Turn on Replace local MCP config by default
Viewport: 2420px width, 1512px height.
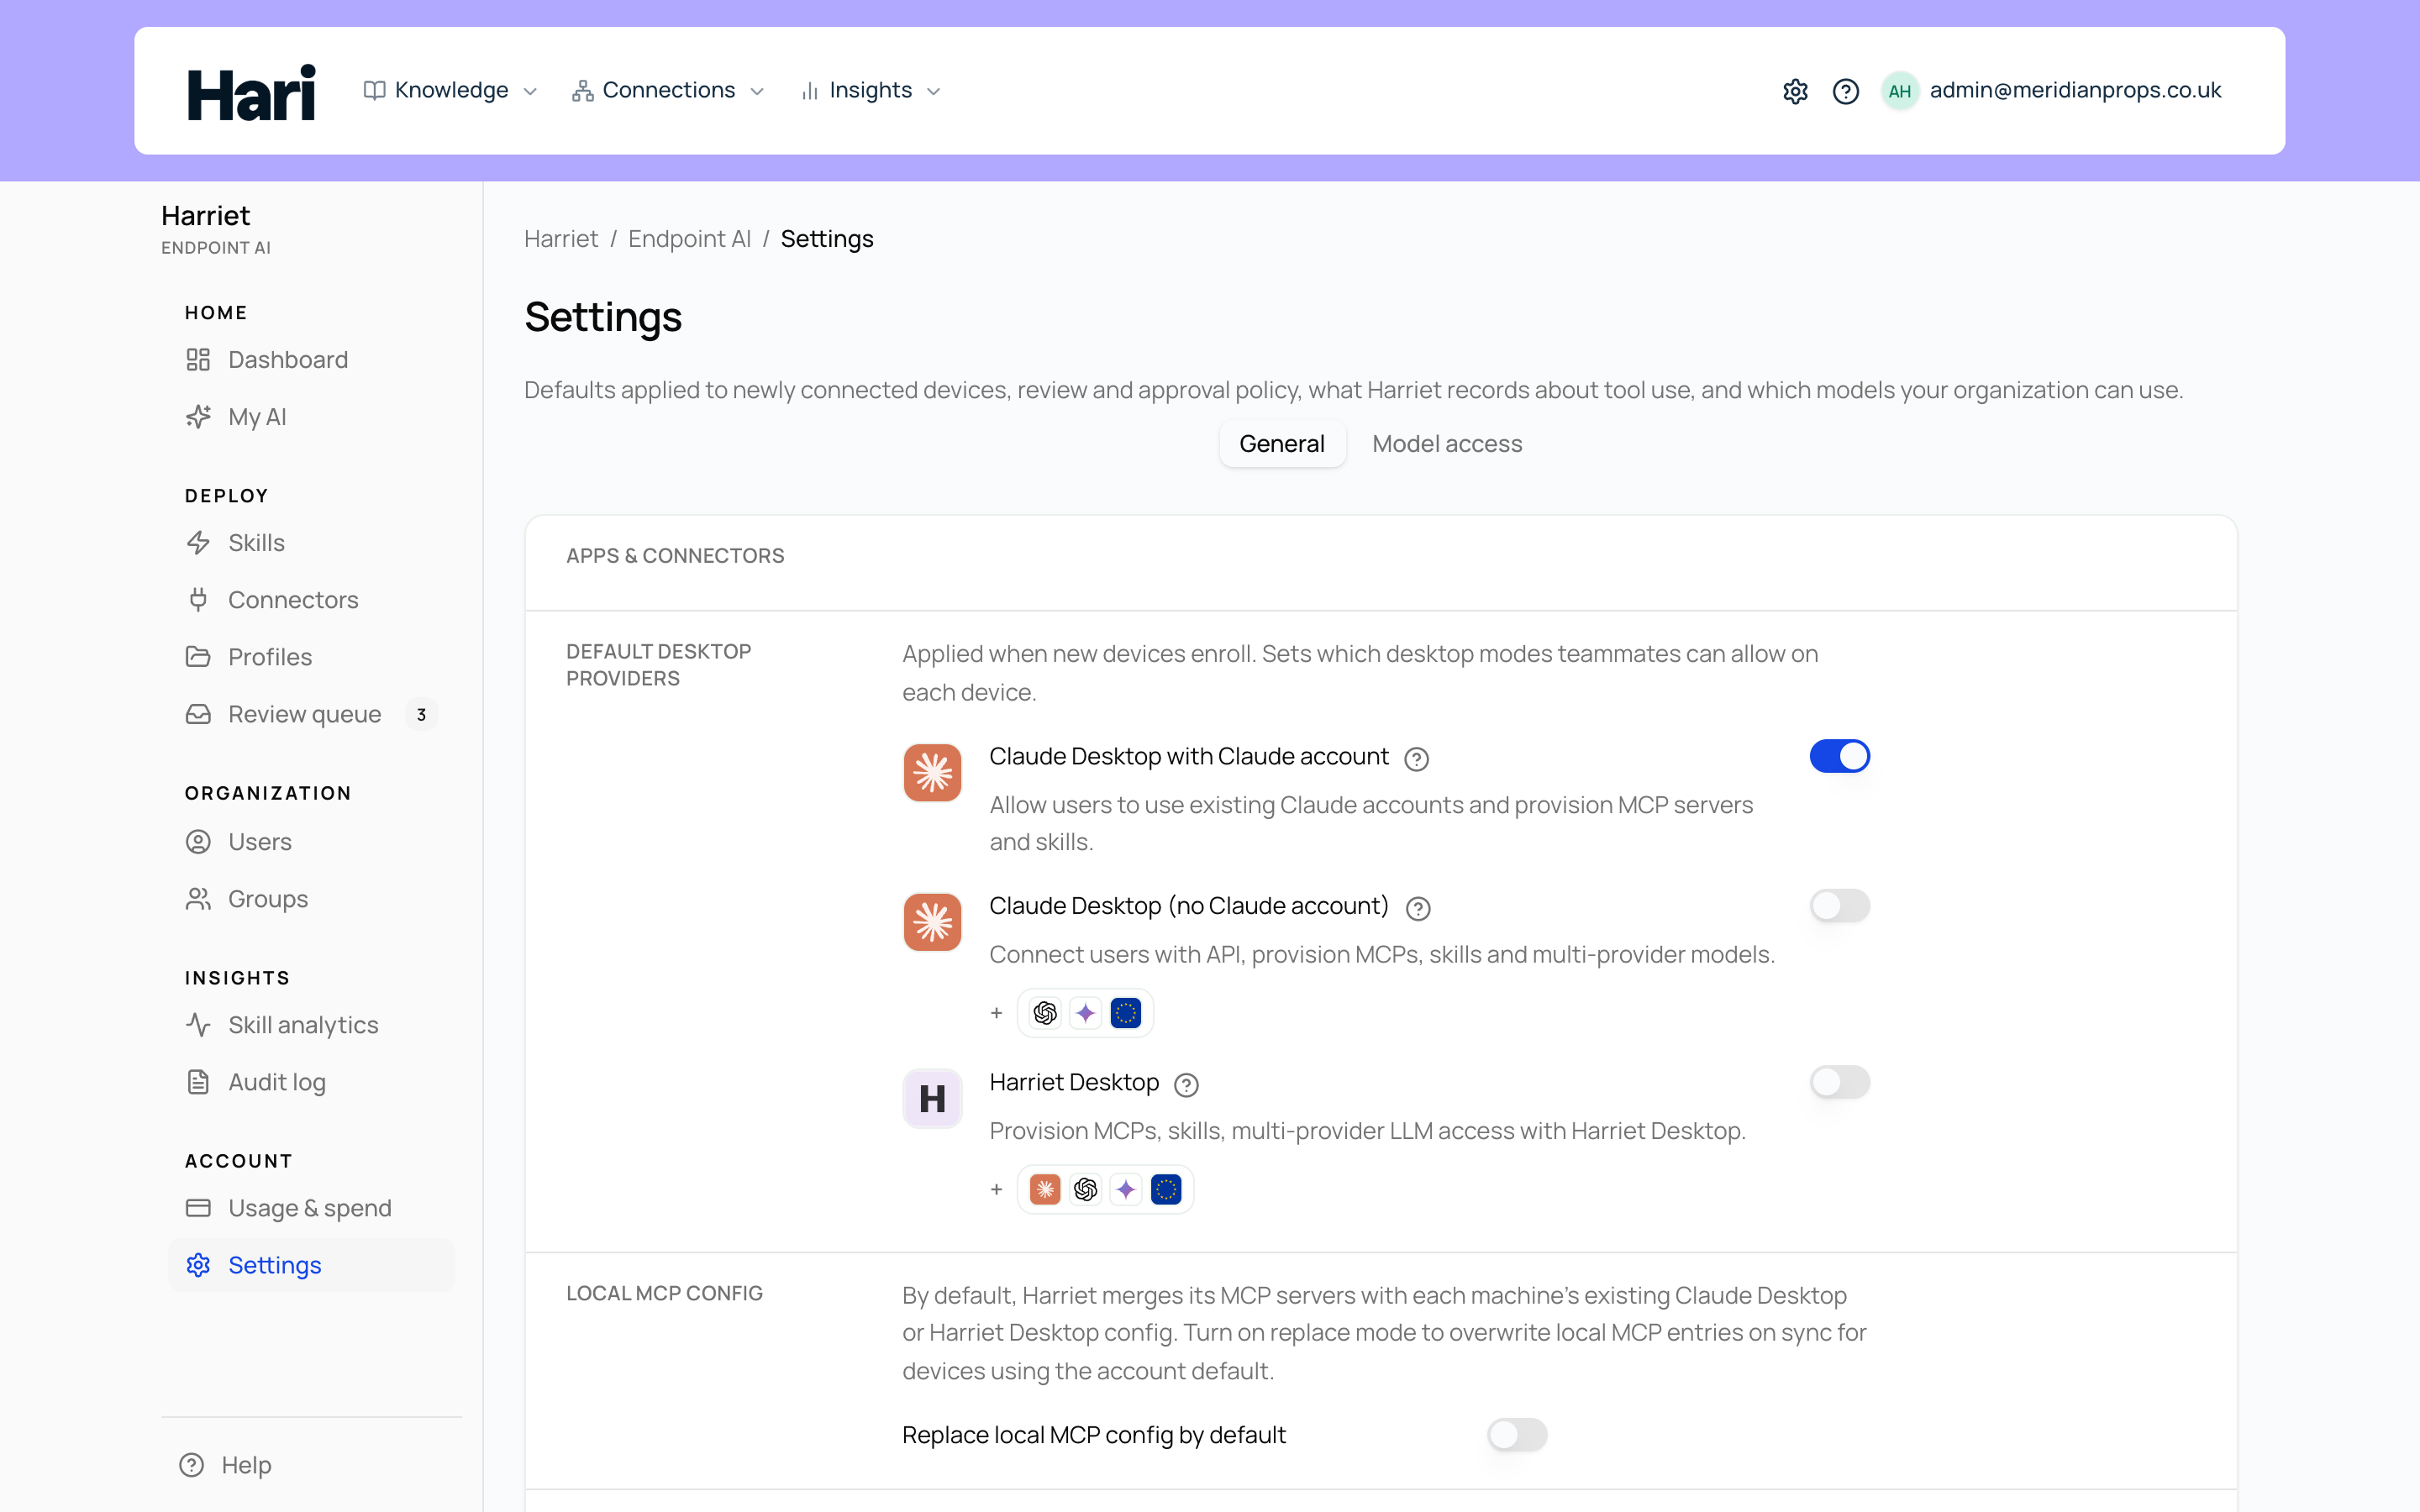tap(1517, 1435)
